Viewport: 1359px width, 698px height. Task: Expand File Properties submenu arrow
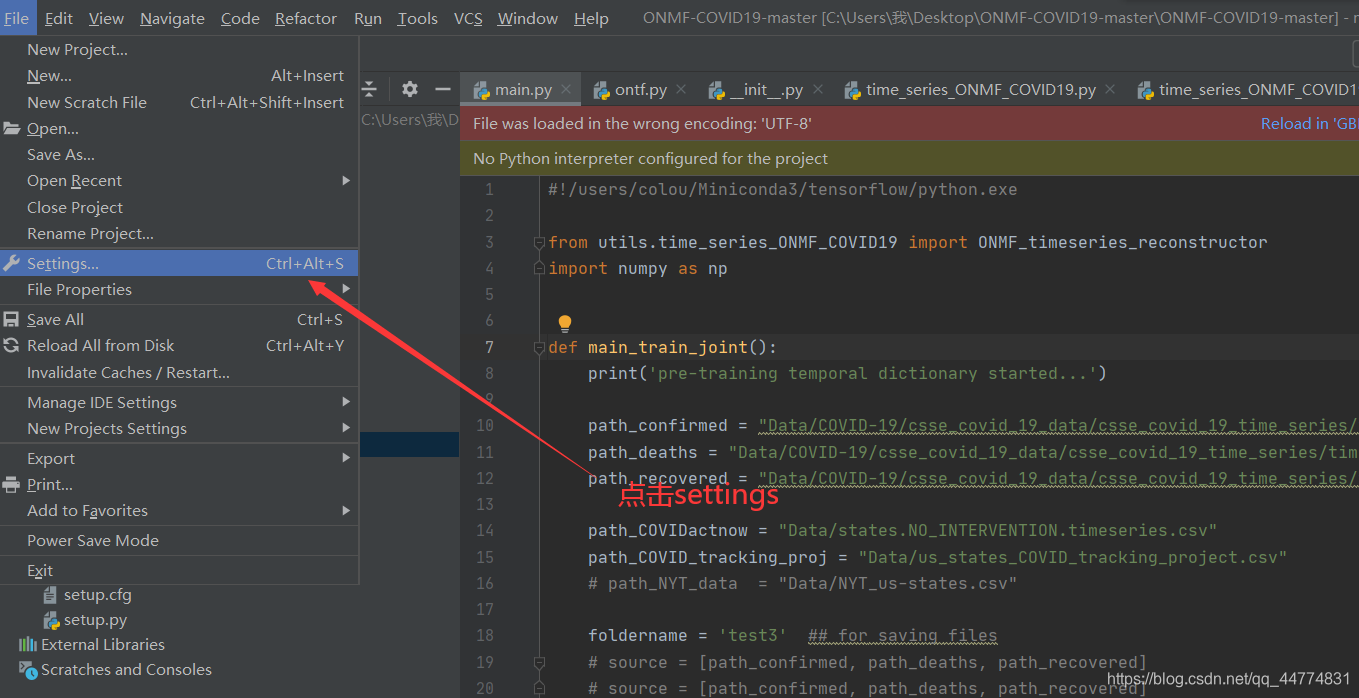click(x=346, y=289)
